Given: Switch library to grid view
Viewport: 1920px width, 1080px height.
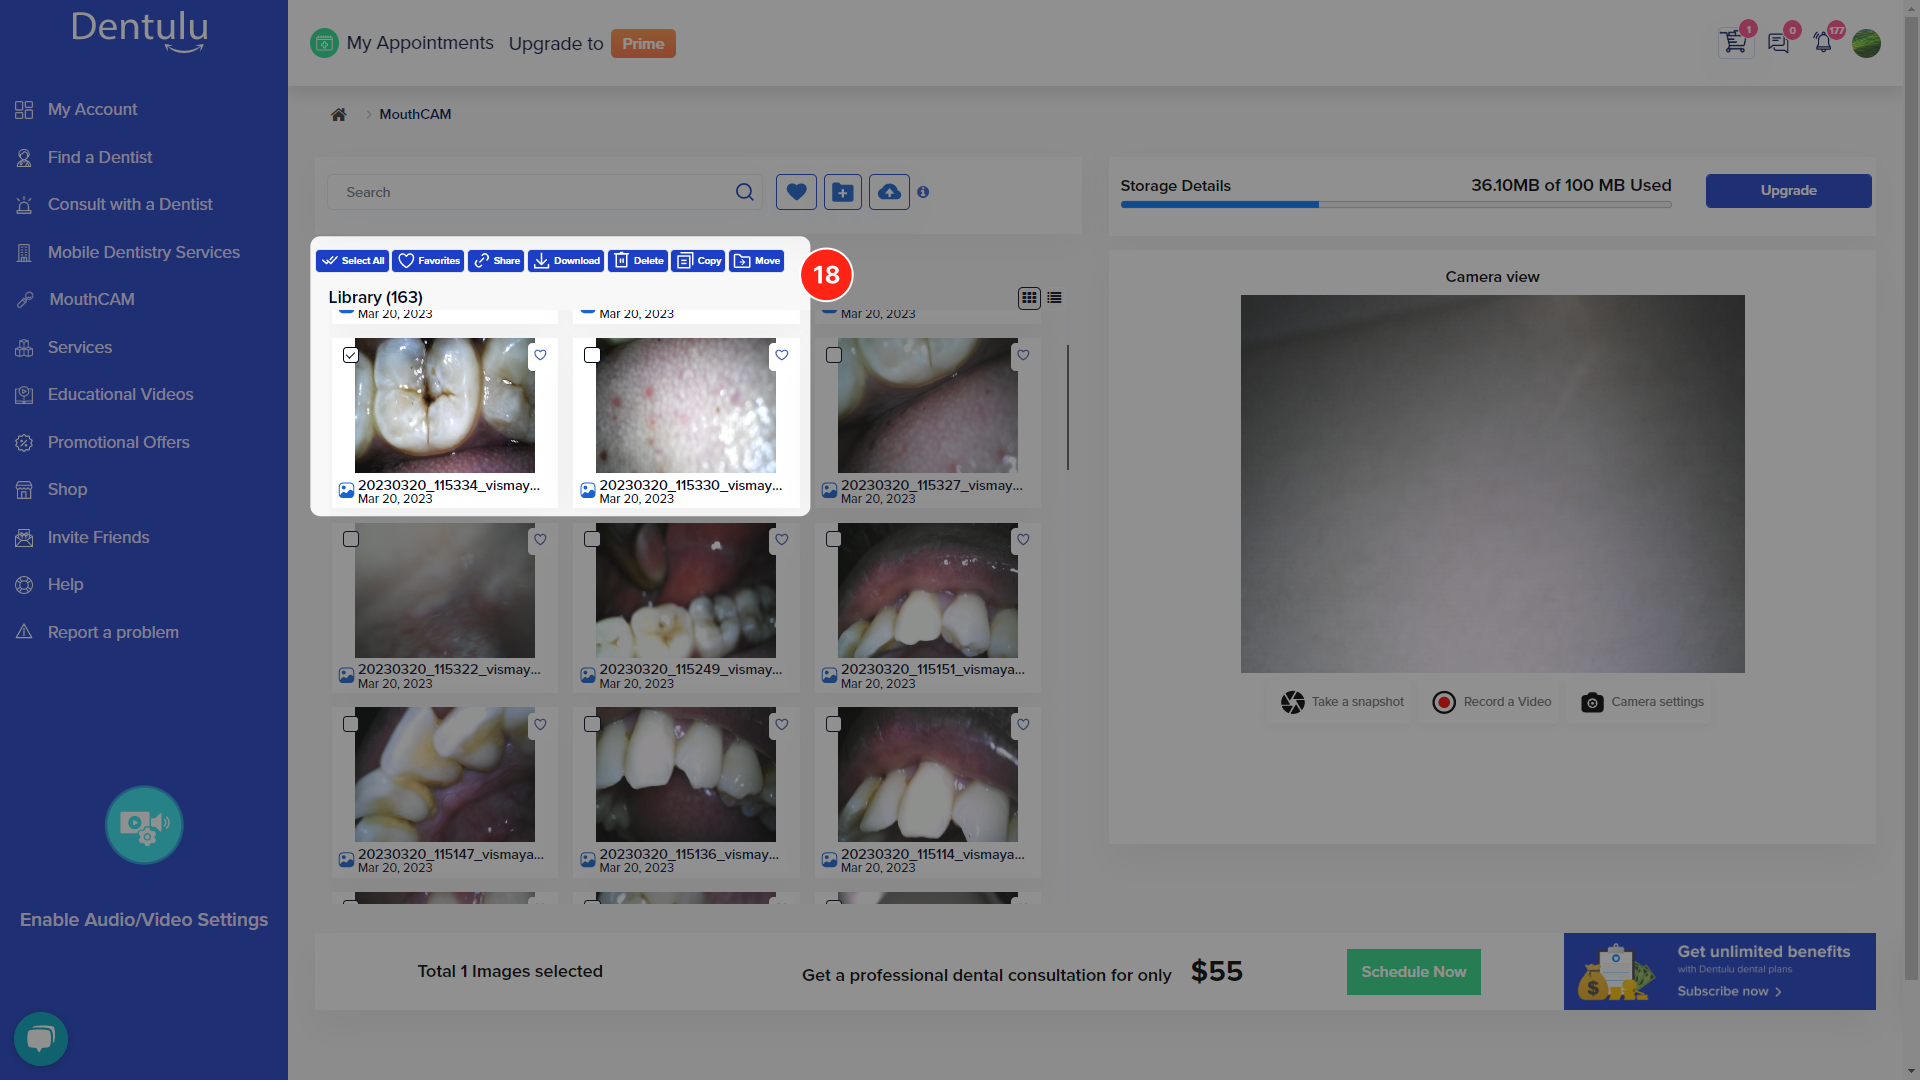Looking at the screenshot, I should click(1029, 298).
